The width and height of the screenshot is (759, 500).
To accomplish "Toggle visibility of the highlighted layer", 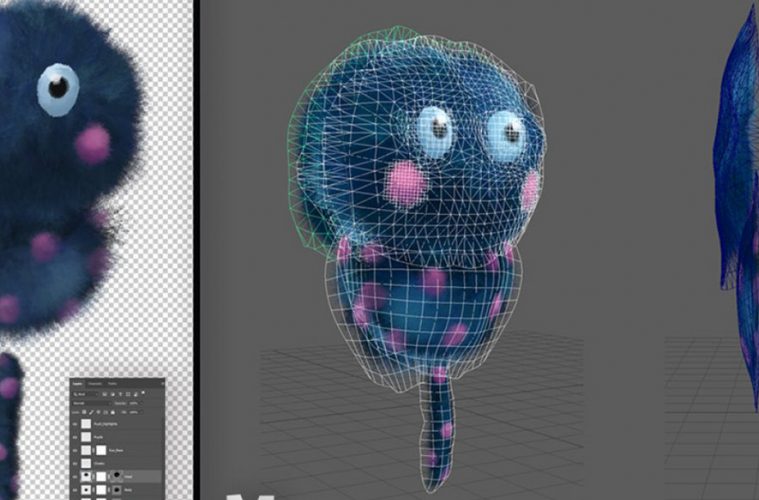I will (x=75, y=476).
